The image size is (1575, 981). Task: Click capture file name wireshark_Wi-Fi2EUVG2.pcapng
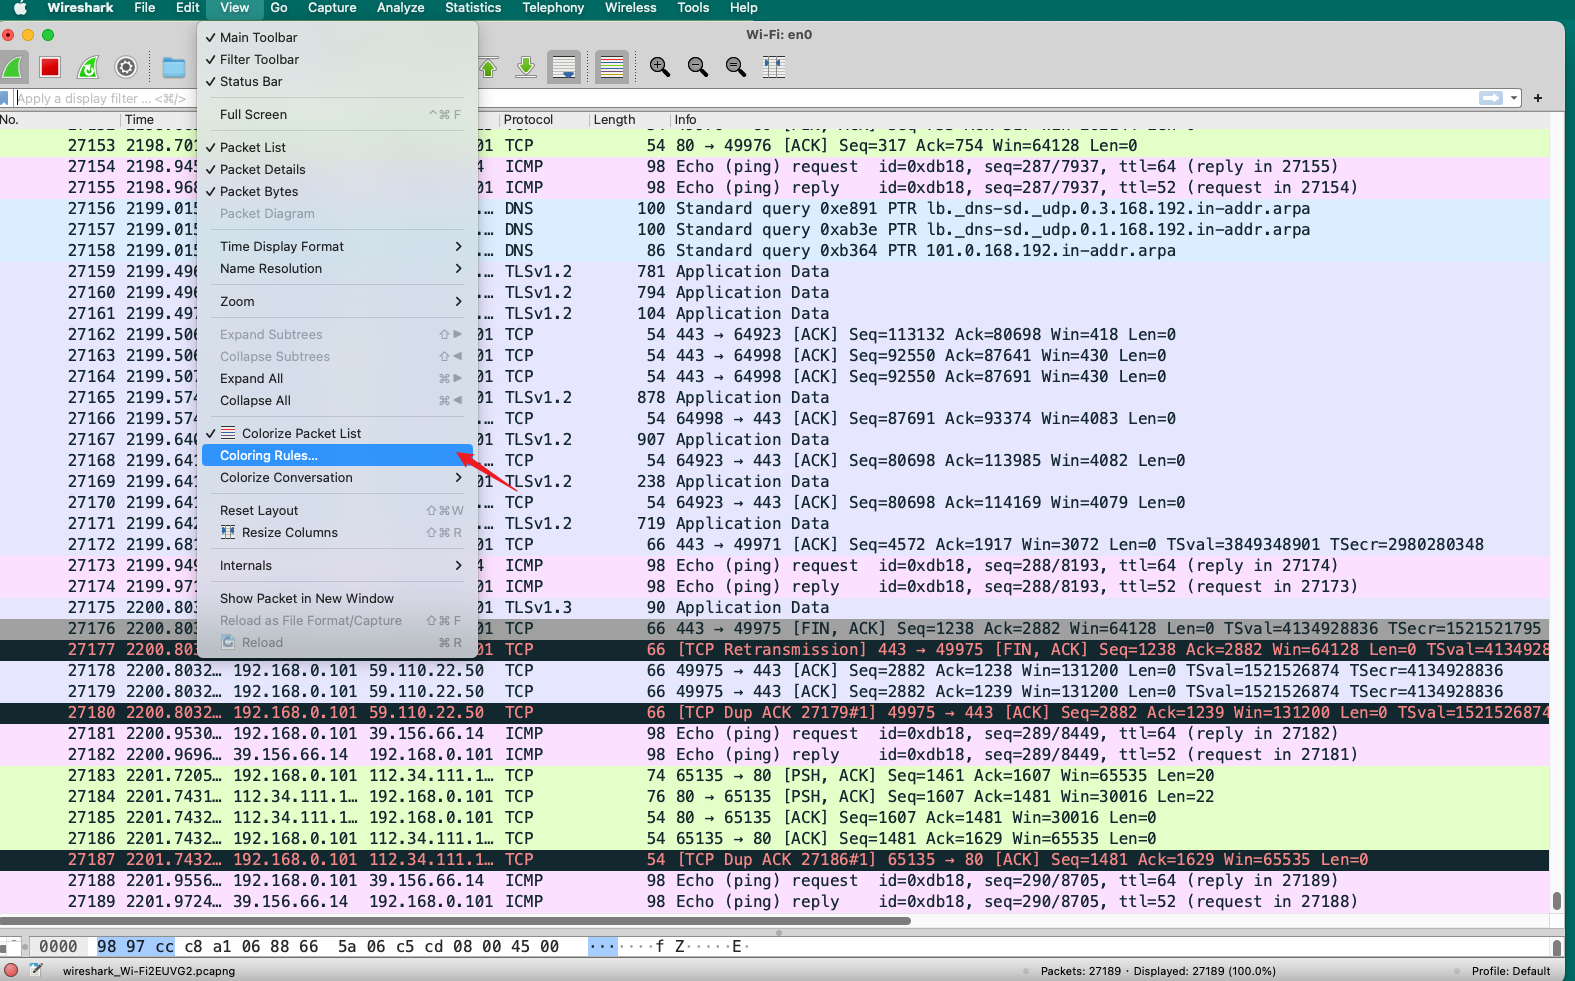pyautogui.click(x=149, y=971)
